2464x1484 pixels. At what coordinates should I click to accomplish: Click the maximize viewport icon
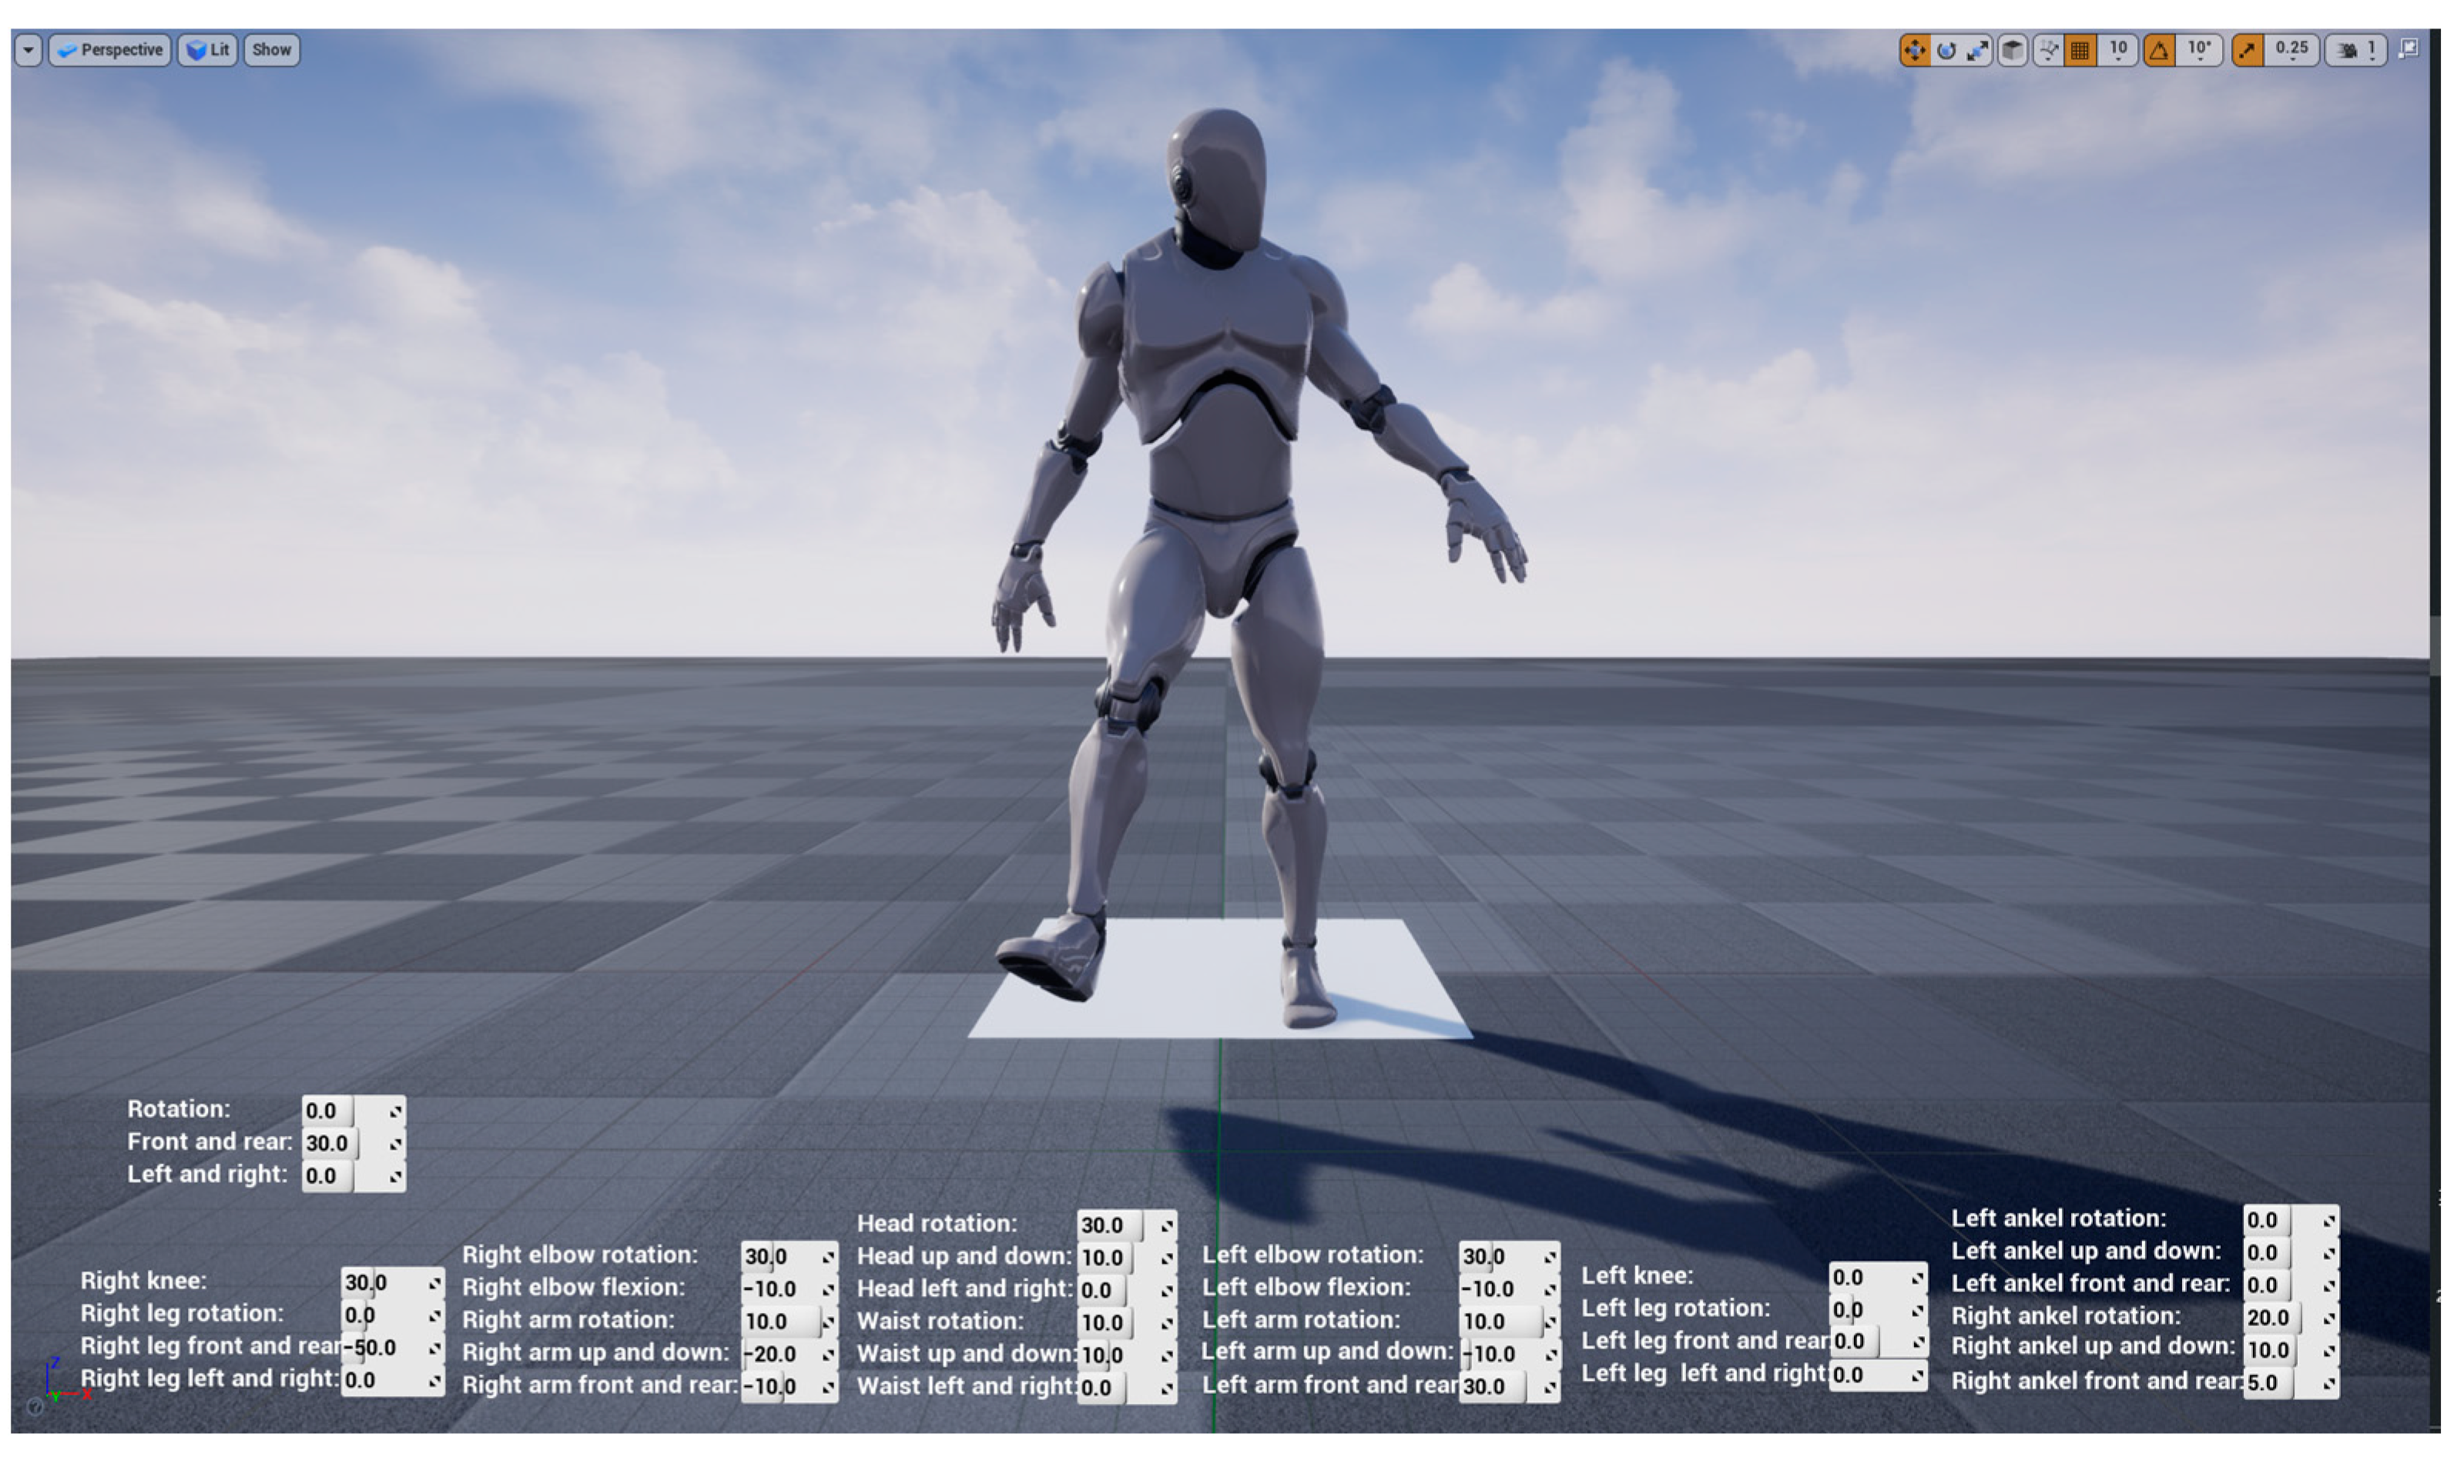tap(2408, 48)
